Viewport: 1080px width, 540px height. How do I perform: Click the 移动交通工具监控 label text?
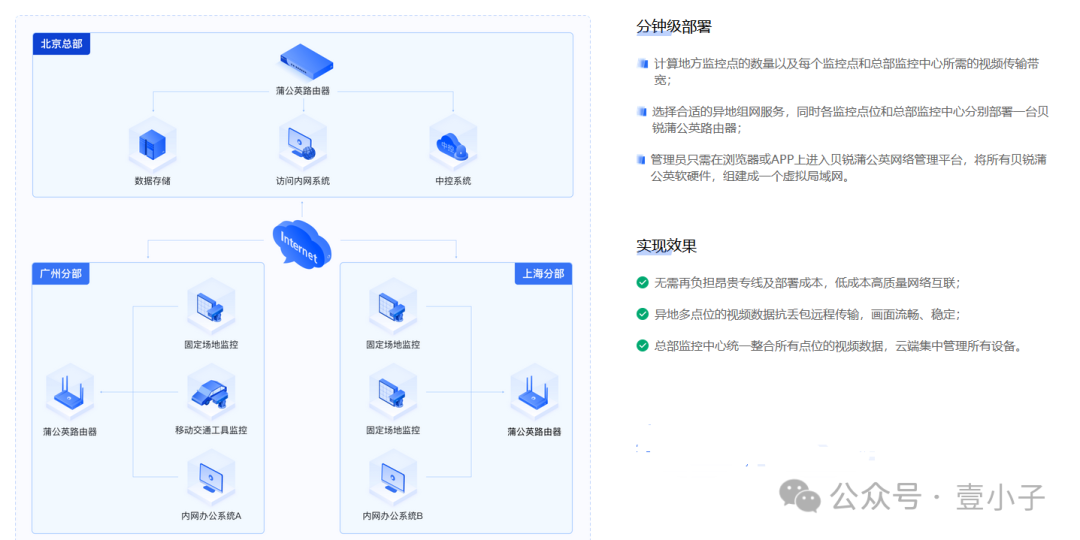[211, 430]
